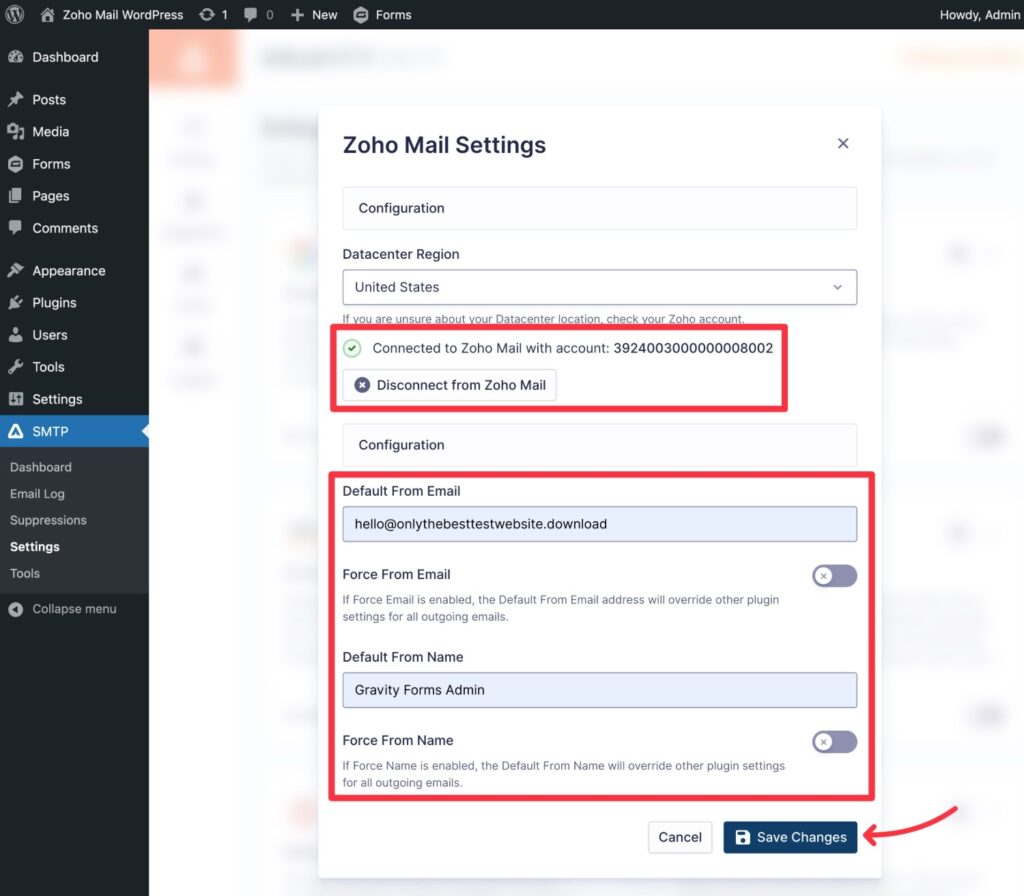Click the Default From Name field
1024x896 pixels.
click(600, 690)
